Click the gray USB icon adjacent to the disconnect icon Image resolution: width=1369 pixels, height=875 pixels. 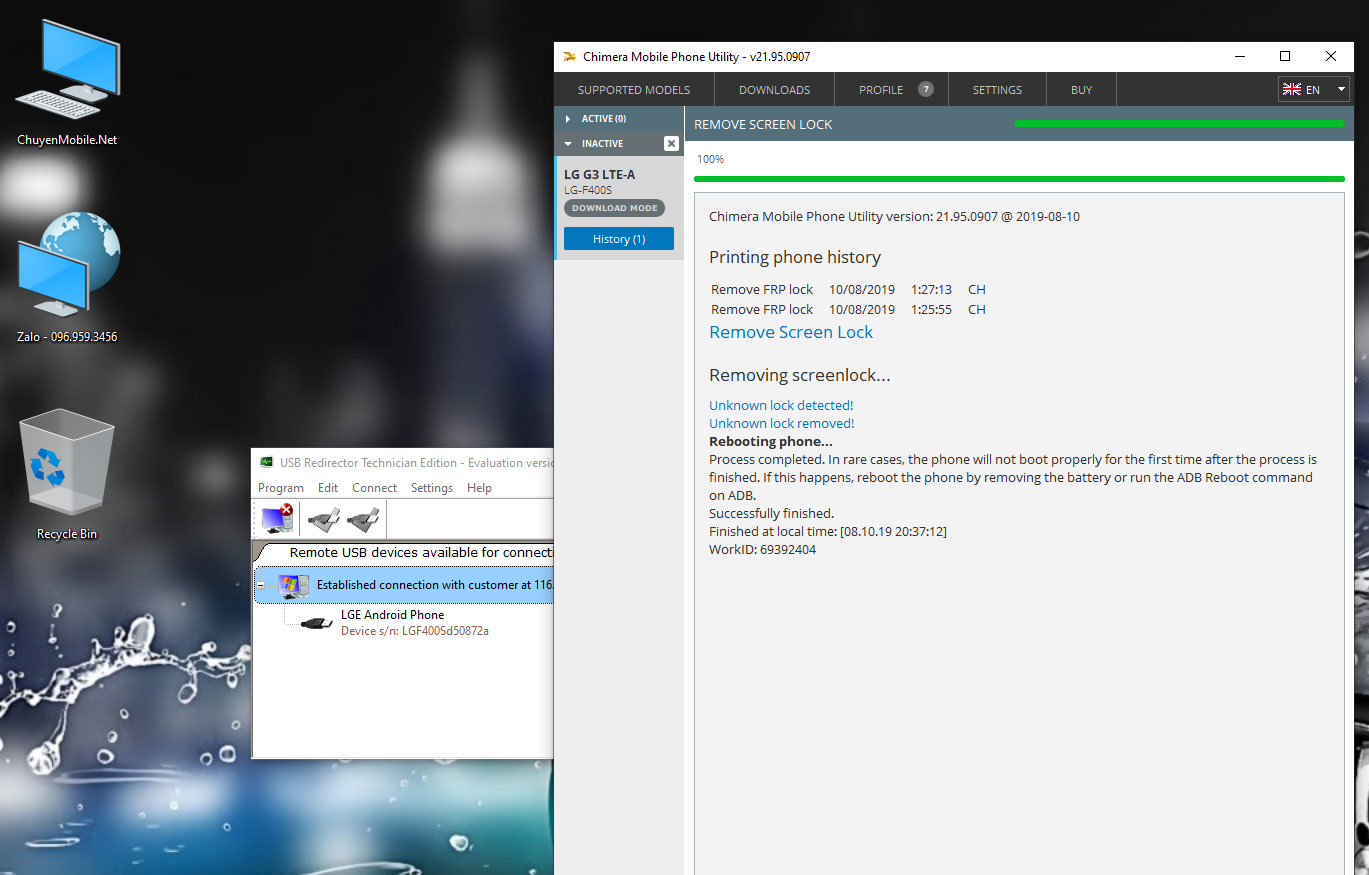(324, 519)
